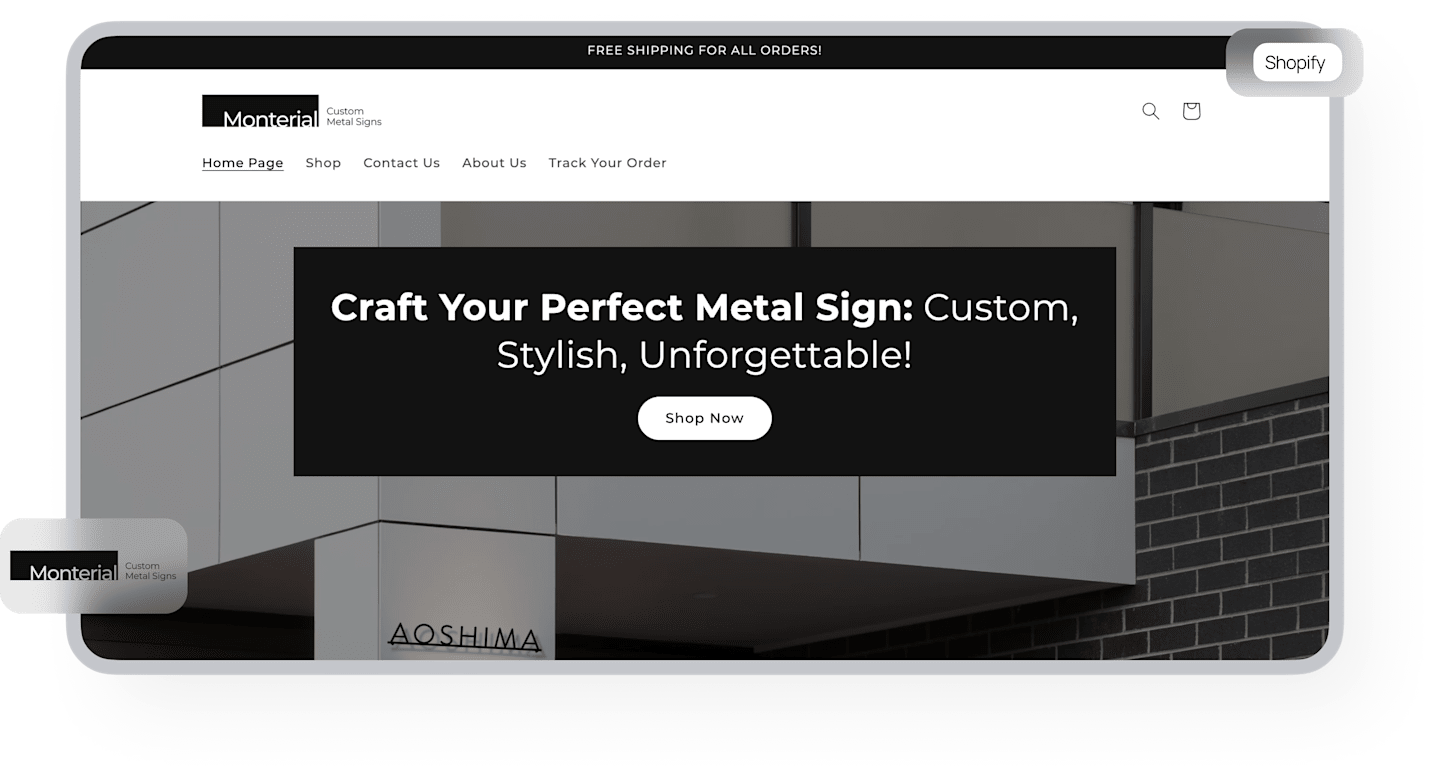The width and height of the screenshot is (1440, 780).
Task: Click the Shop Now button
Action: [x=705, y=418]
